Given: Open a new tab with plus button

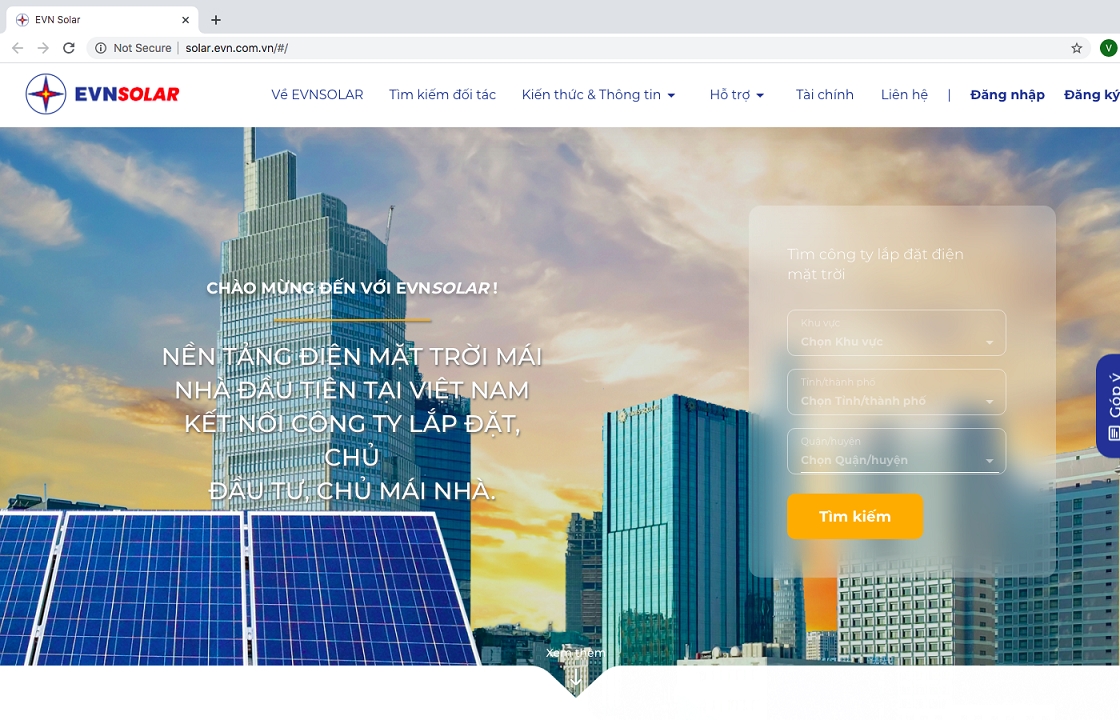Looking at the screenshot, I should (x=216, y=20).
